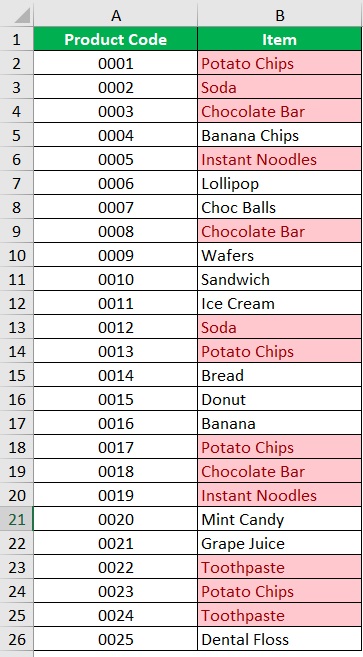Click the cell with product code 0010
363x657 pixels.
[x=116, y=279]
